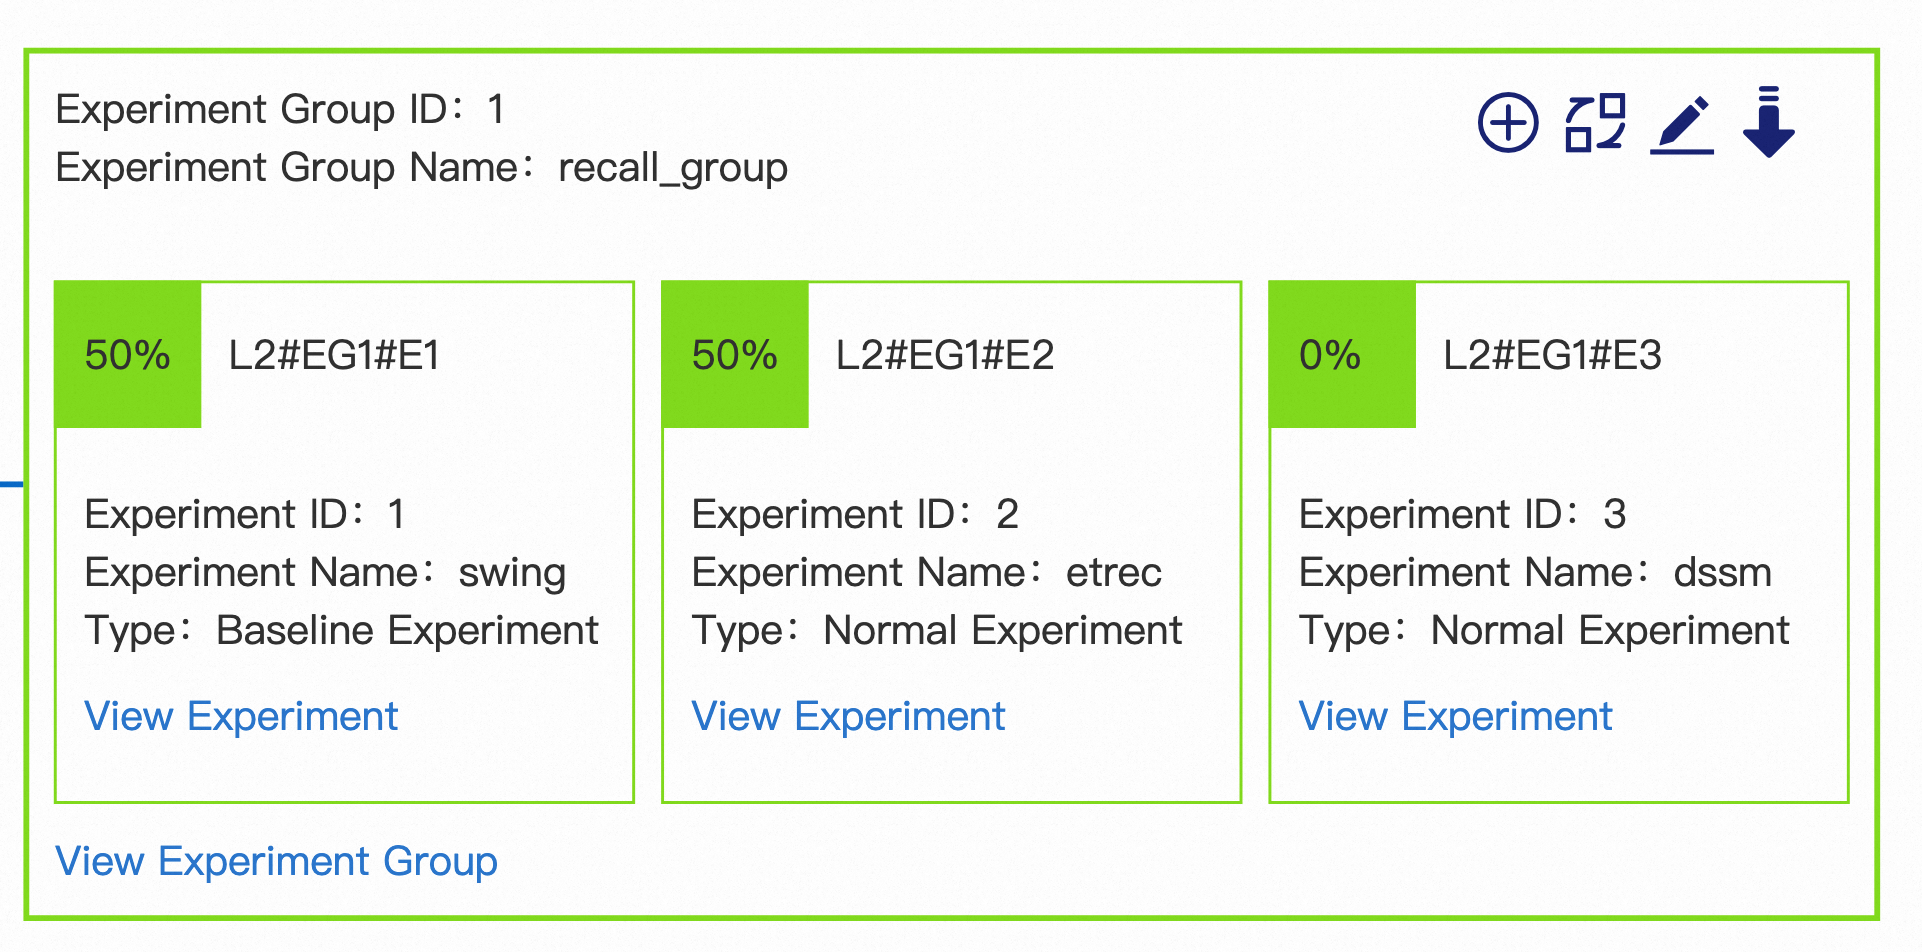Click the add experiment plus icon
This screenshot has height=952, width=1922.
tap(1507, 123)
